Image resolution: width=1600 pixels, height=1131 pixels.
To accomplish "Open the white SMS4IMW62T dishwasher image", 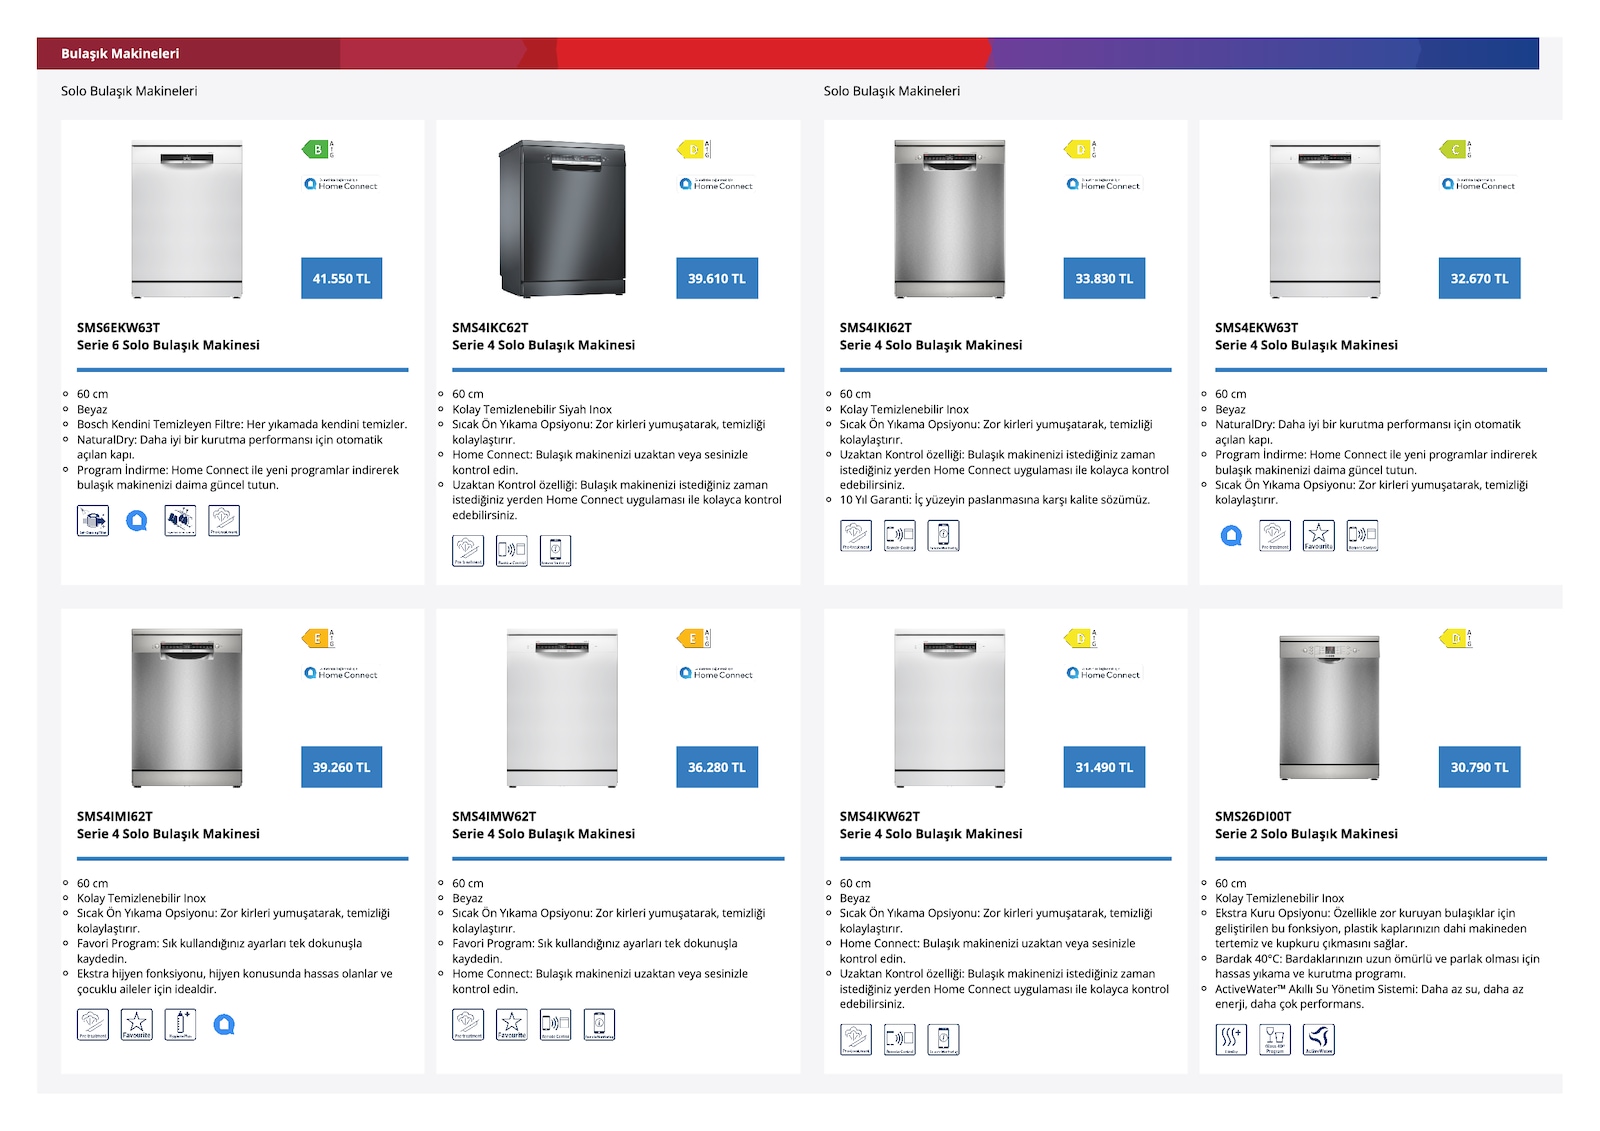I will pos(562,708).
